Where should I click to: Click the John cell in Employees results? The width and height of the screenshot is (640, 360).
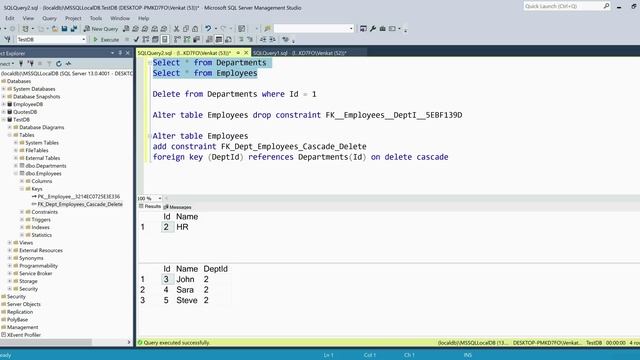(x=185, y=279)
